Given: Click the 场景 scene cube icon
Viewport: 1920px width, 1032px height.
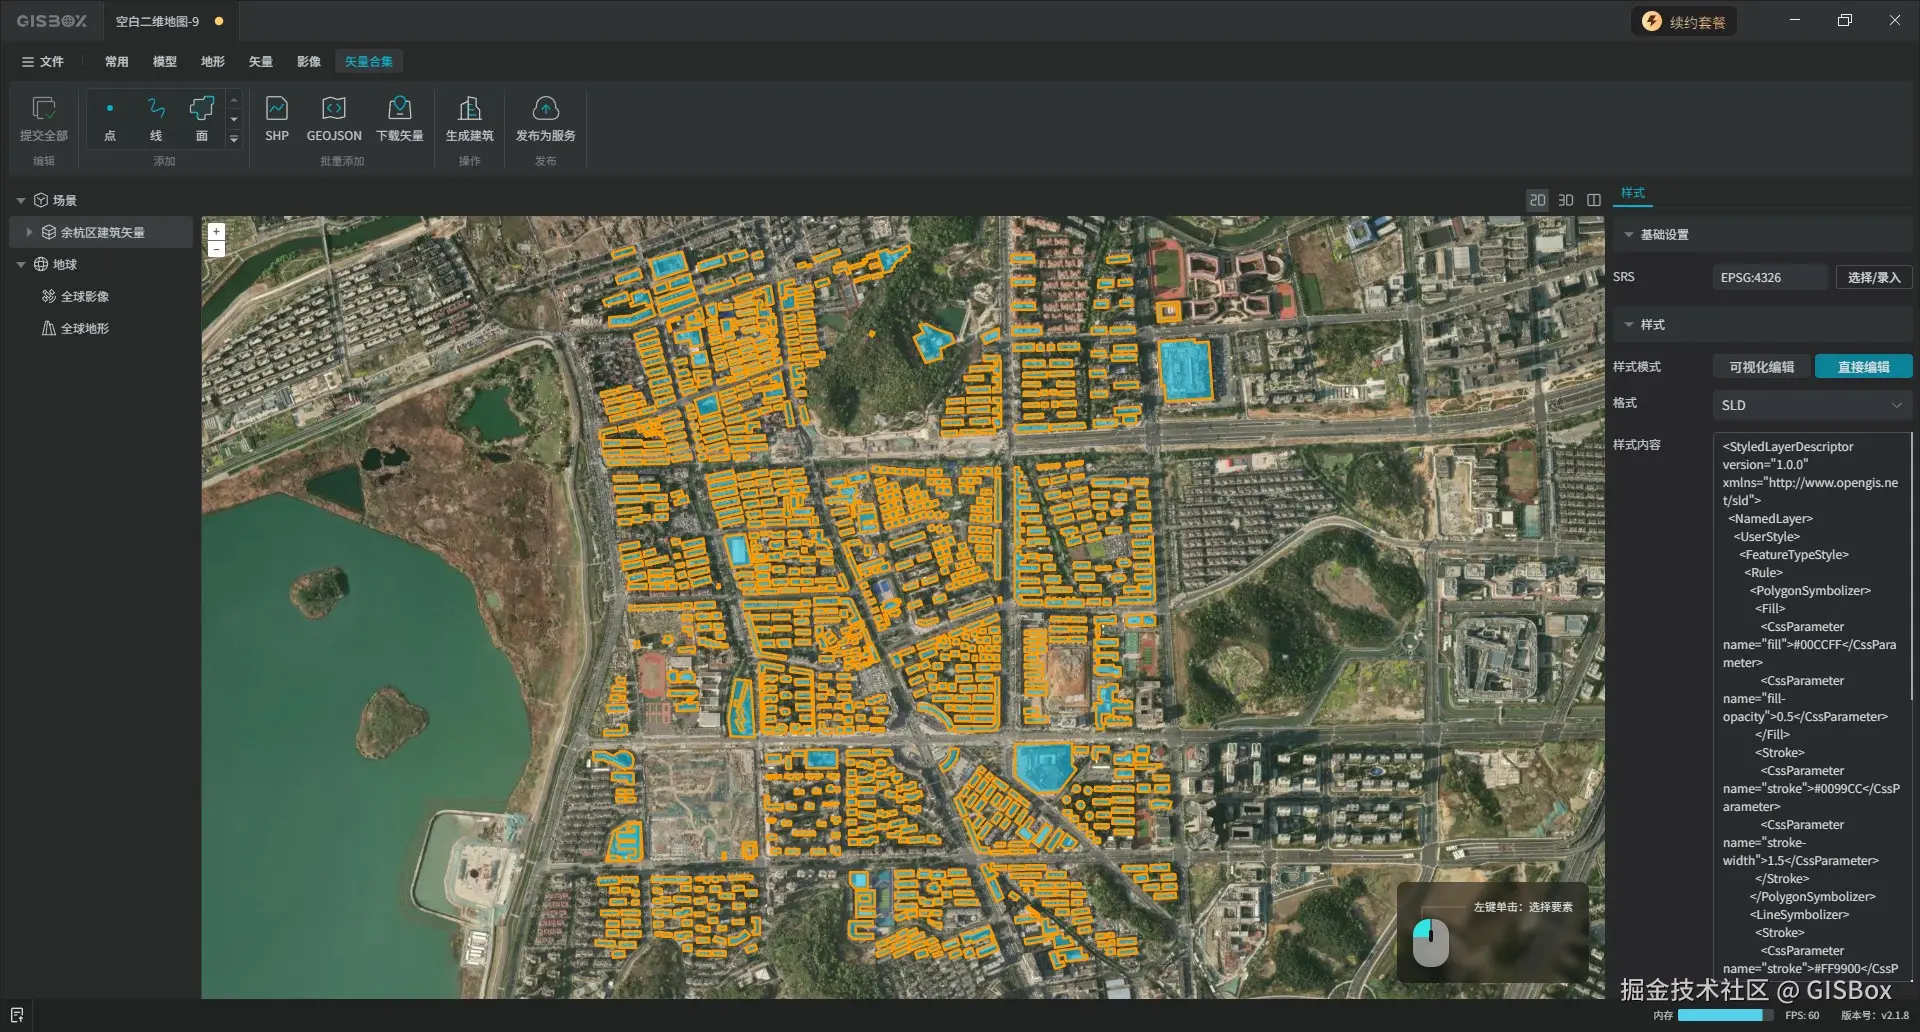Looking at the screenshot, I should coord(41,200).
